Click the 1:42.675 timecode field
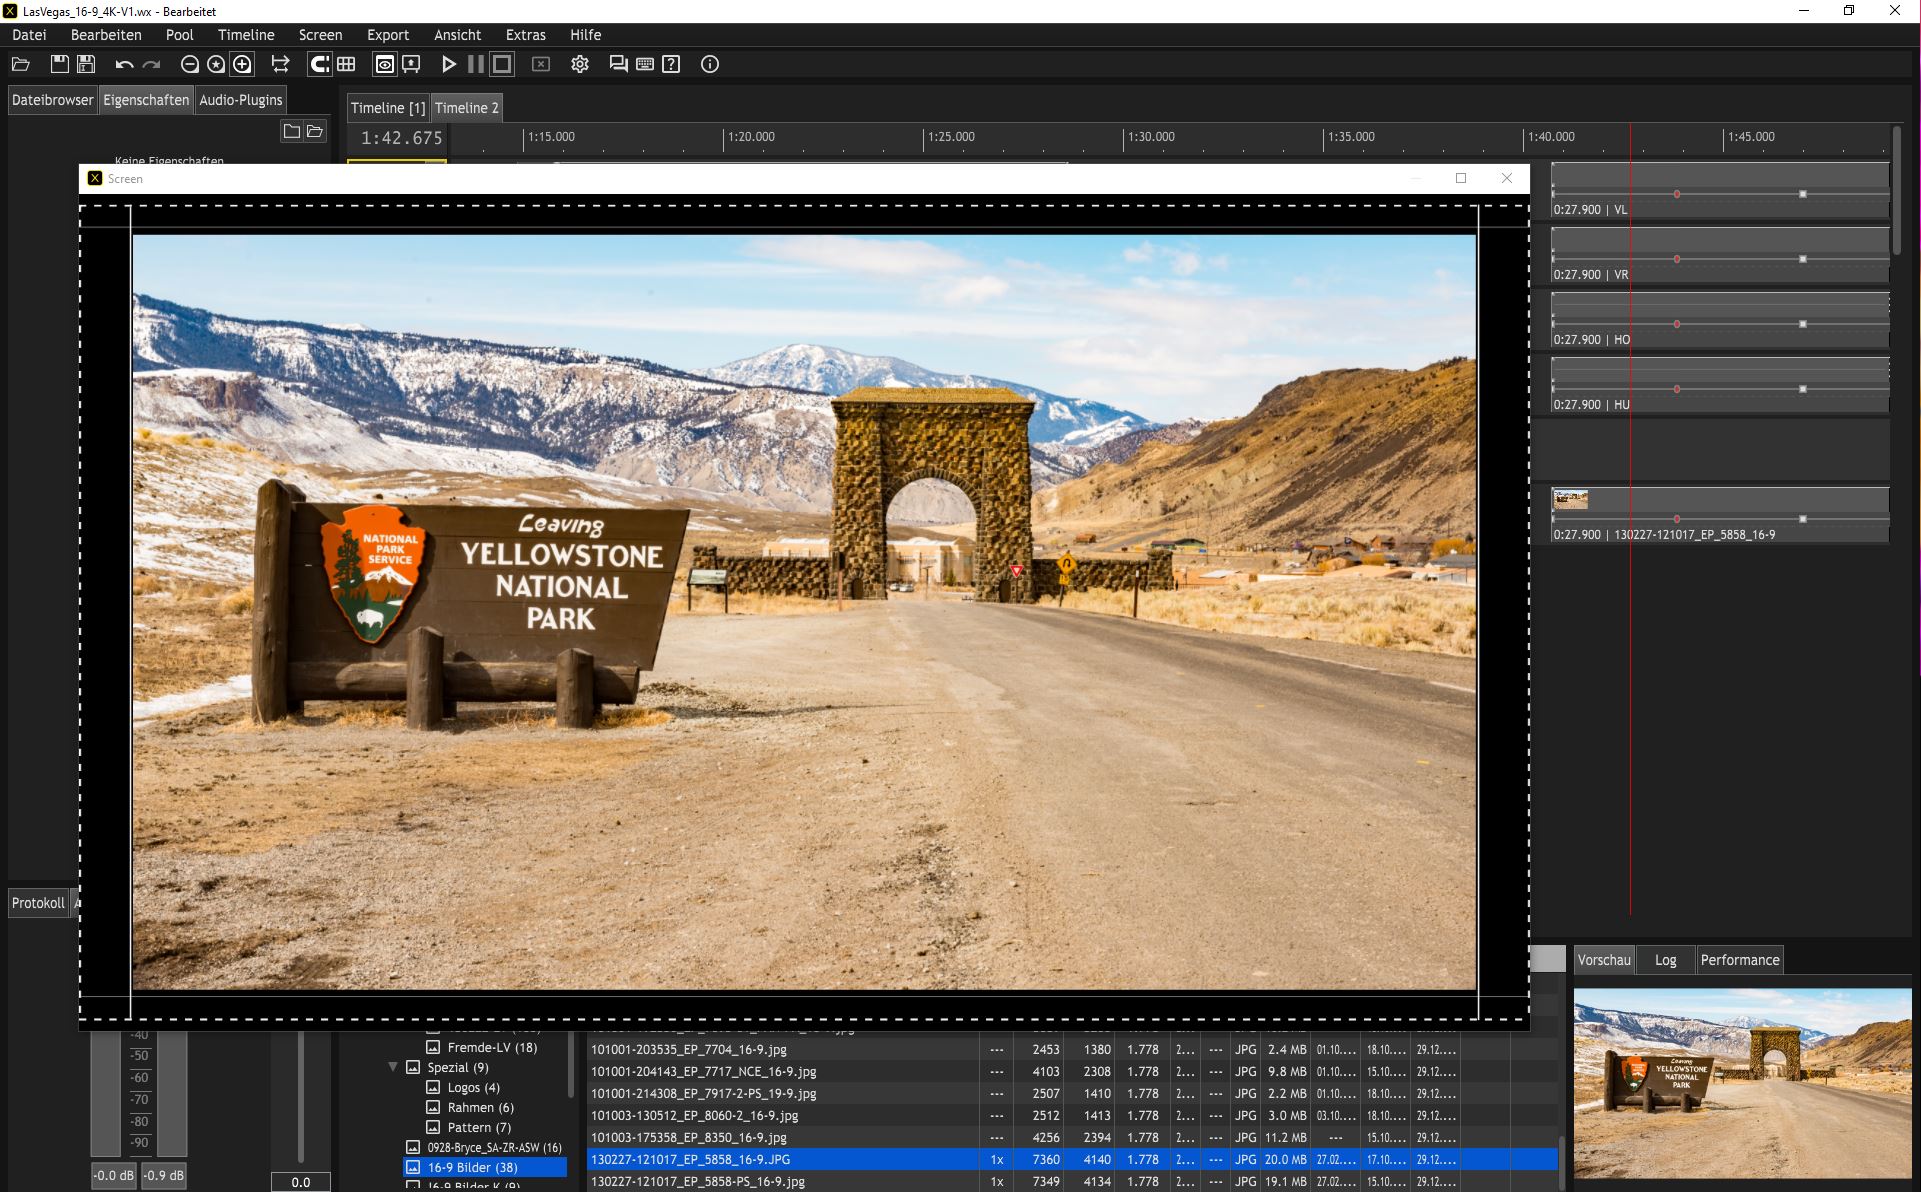Viewport: 1921px width, 1192px height. (x=401, y=138)
